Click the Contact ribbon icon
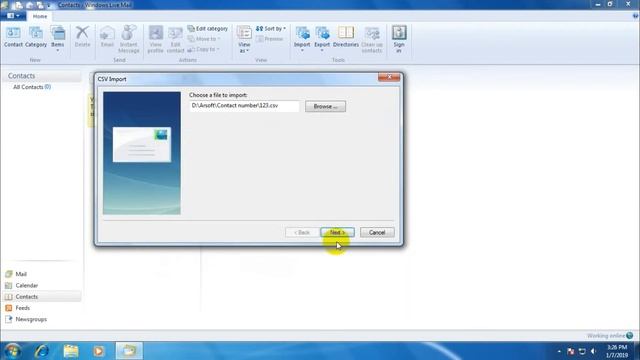Viewport: 640px width, 360px height. pyautogui.click(x=13, y=37)
